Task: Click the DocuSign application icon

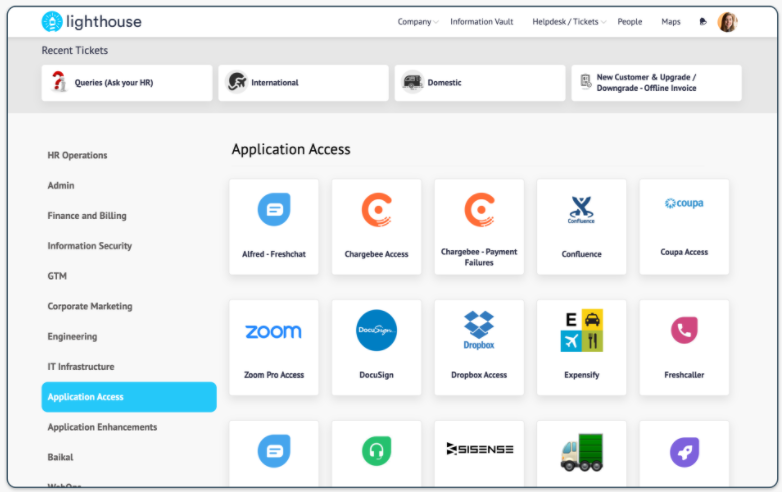Action: click(376, 331)
